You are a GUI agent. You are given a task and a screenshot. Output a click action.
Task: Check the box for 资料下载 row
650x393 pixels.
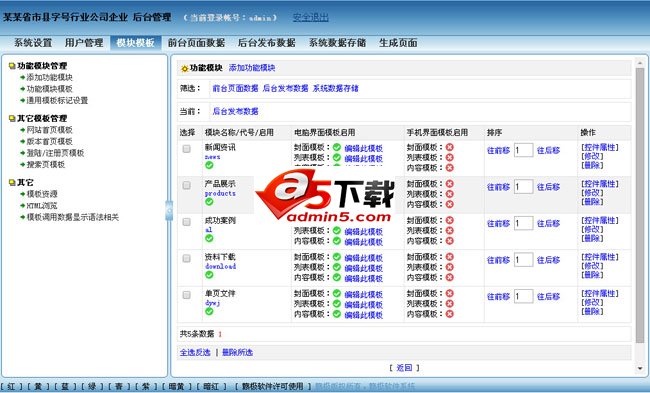click(x=187, y=258)
